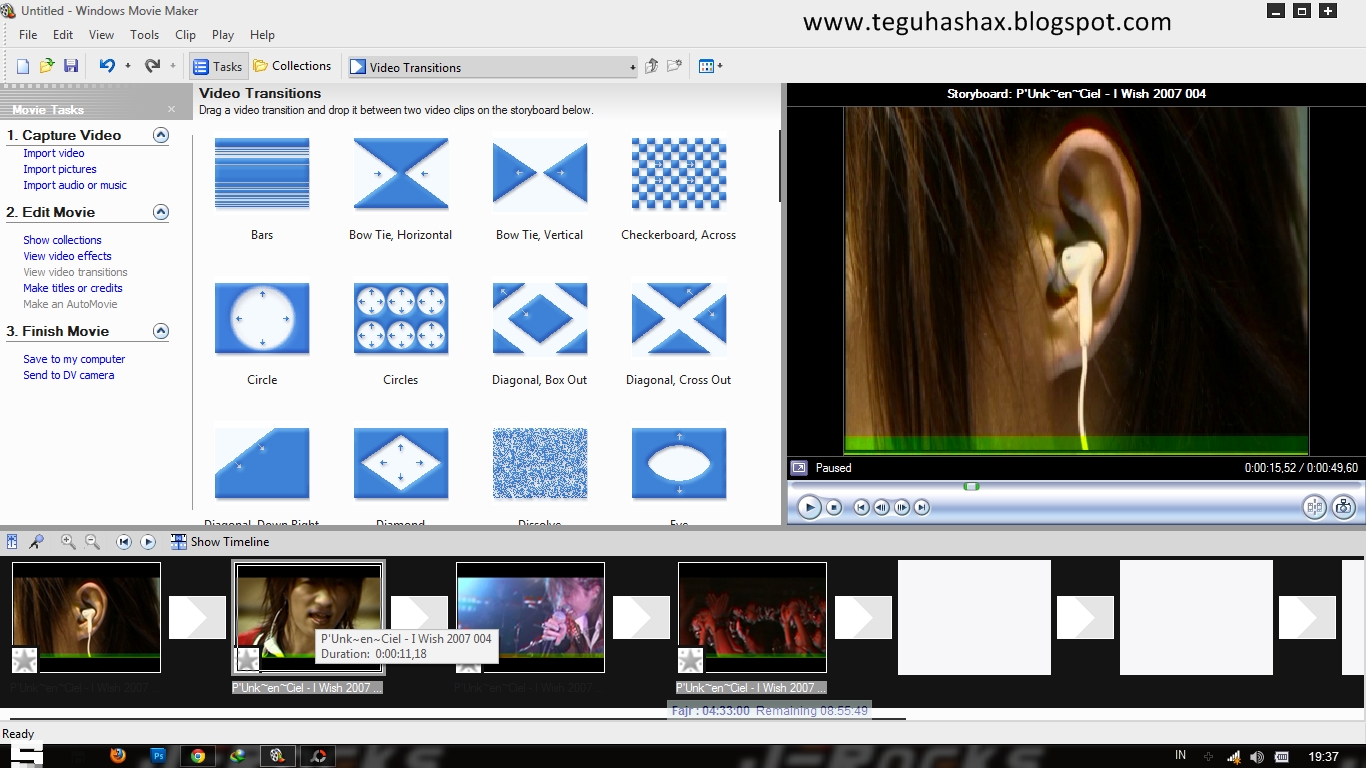Image resolution: width=1366 pixels, height=768 pixels.
Task: Click the Import video link
Action: (54, 153)
